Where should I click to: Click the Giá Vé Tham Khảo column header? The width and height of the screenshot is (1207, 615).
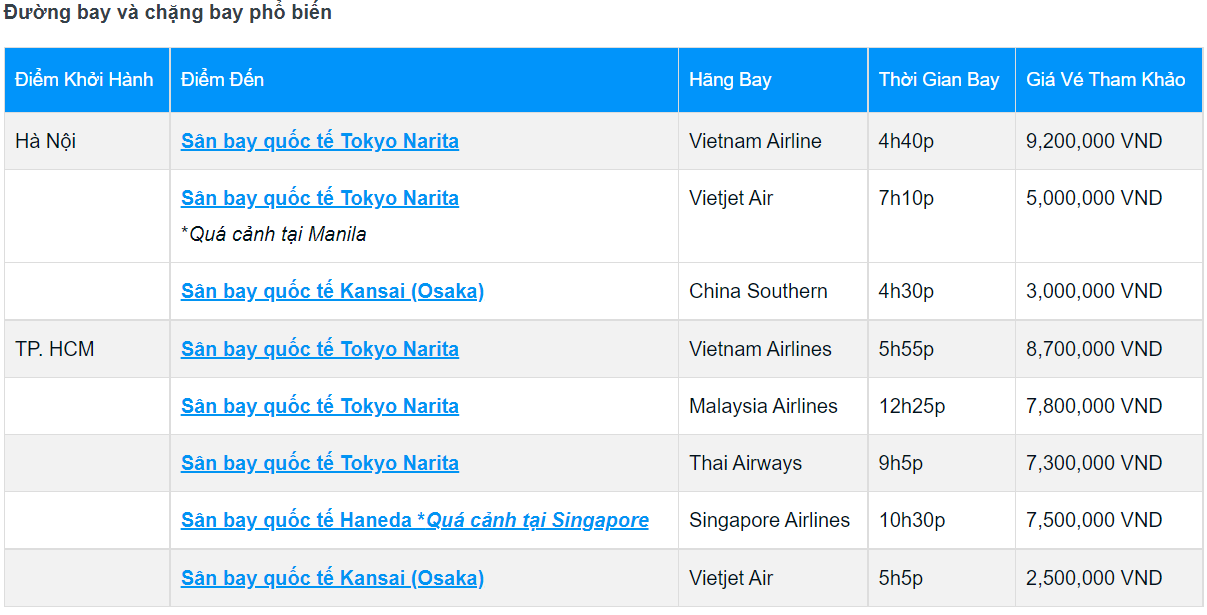tap(1105, 80)
